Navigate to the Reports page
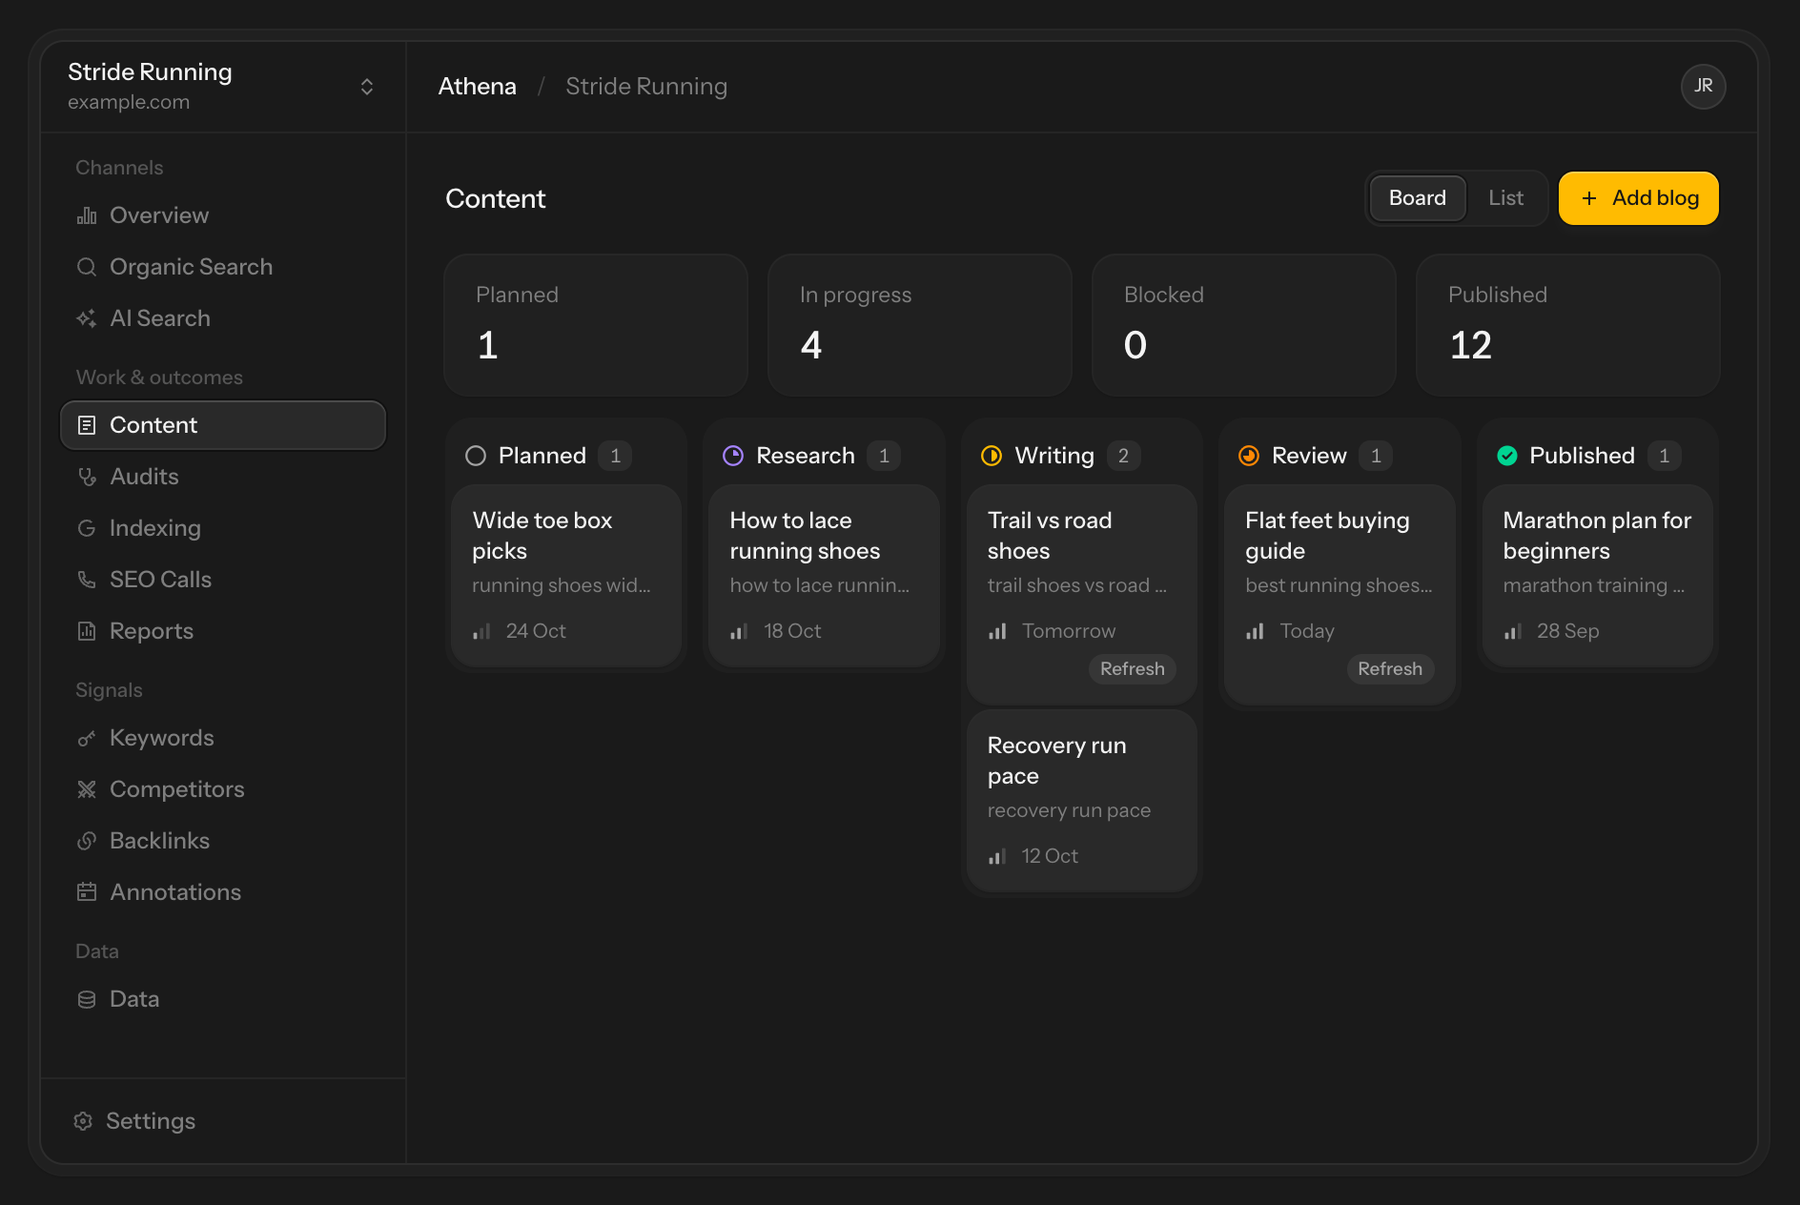Viewport: 1800px width, 1205px height. (223, 631)
